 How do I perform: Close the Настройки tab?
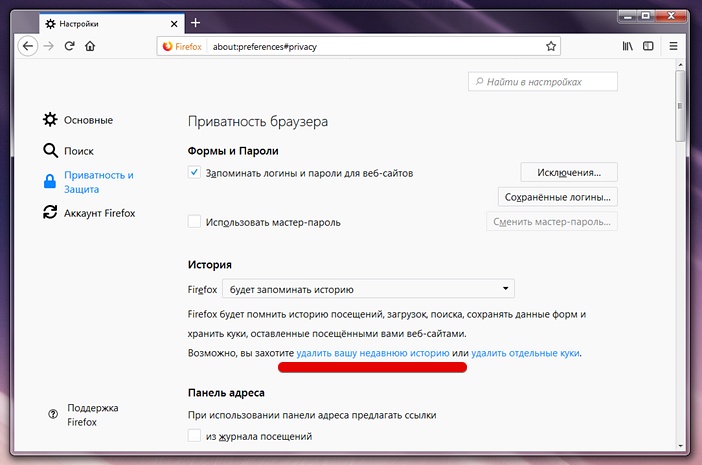coord(174,24)
